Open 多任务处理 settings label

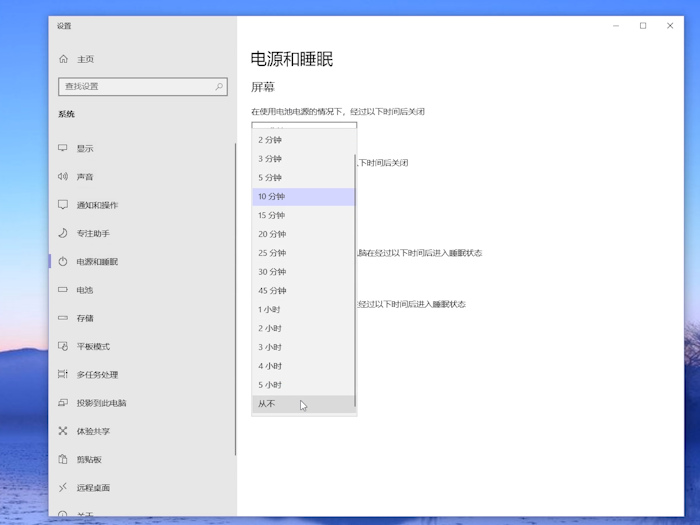pos(97,375)
